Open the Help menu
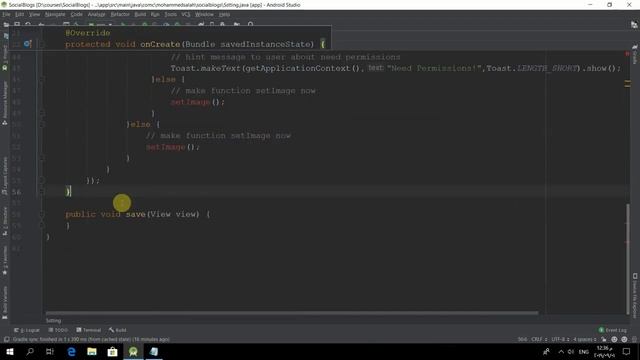 (x=224, y=14)
